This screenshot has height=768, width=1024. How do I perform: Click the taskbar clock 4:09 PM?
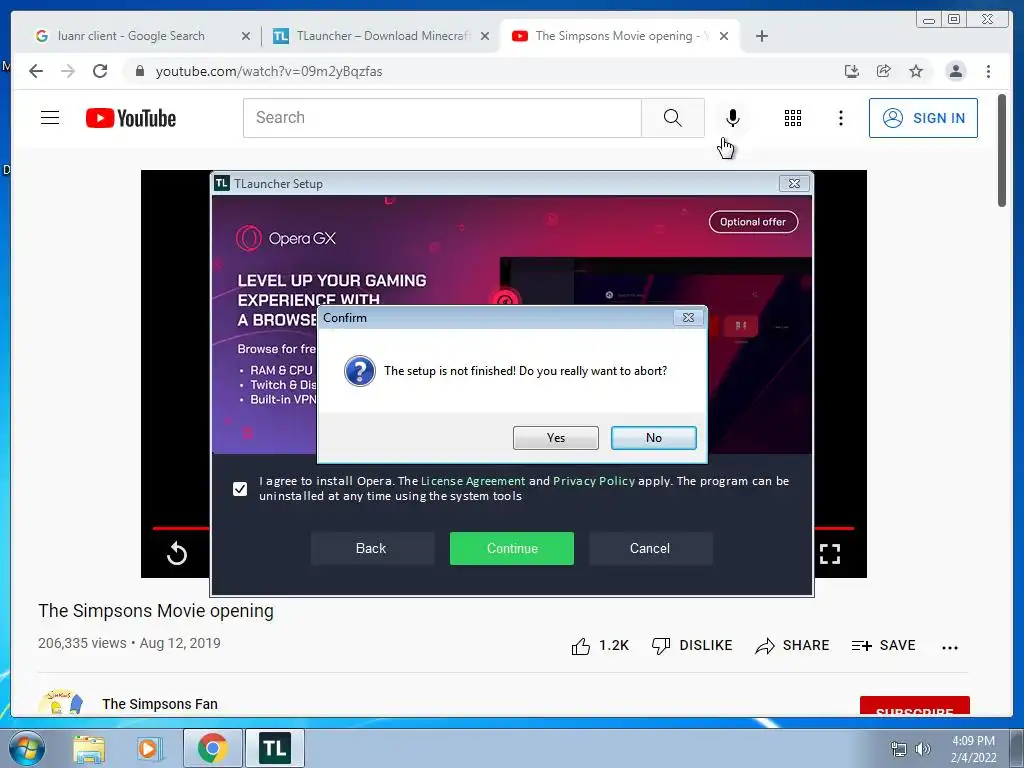click(973, 741)
